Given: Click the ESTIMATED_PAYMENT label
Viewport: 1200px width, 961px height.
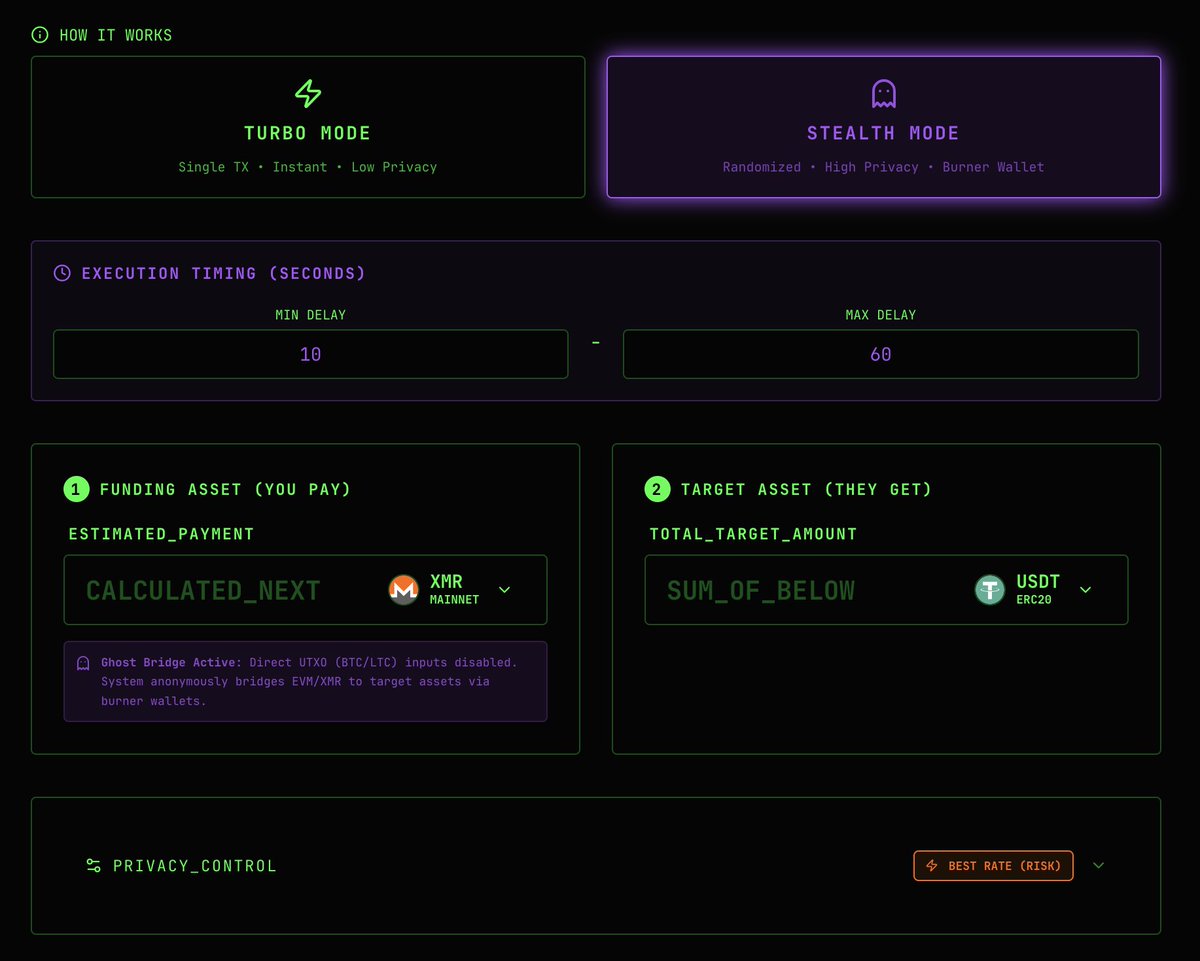Looking at the screenshot, I should pos(162,534).
